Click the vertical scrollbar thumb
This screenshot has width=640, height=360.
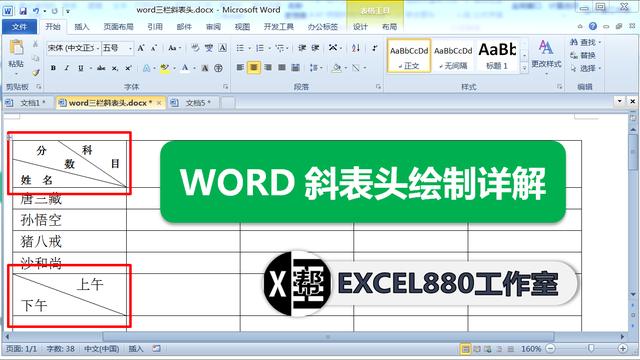pos(633,151)
